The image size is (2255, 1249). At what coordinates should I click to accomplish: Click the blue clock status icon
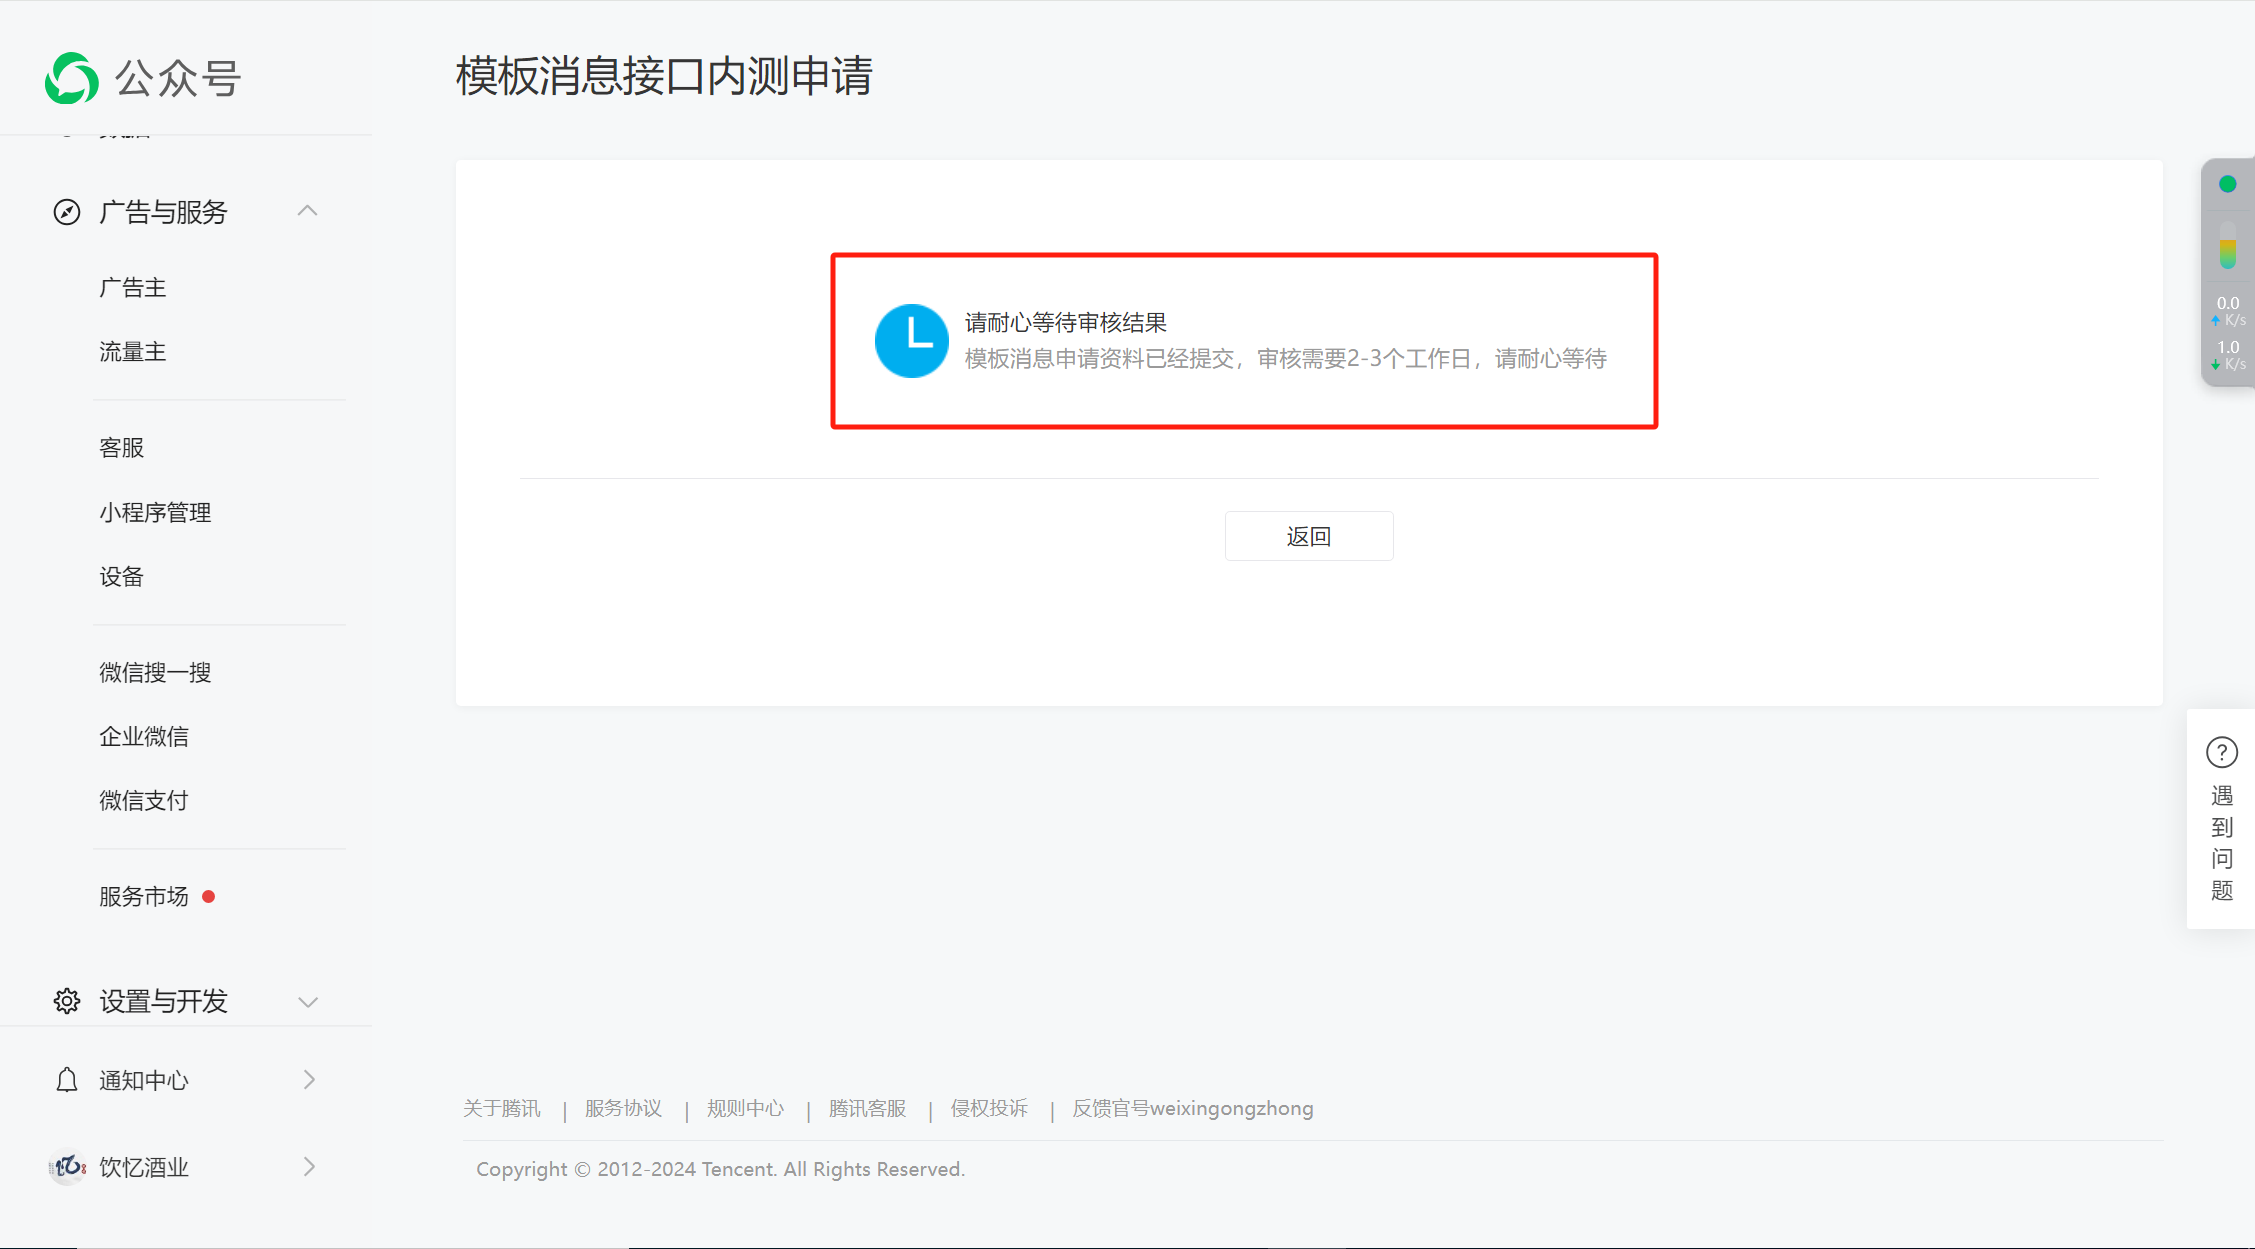911,341
